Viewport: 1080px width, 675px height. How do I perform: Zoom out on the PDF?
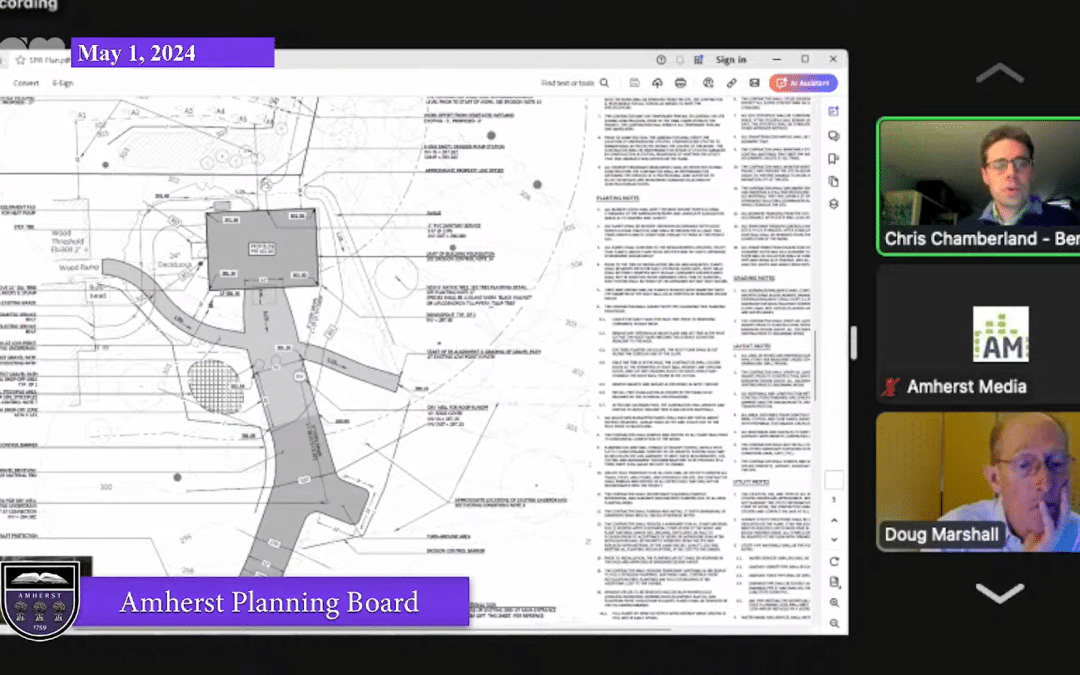[x=834, y=623]
